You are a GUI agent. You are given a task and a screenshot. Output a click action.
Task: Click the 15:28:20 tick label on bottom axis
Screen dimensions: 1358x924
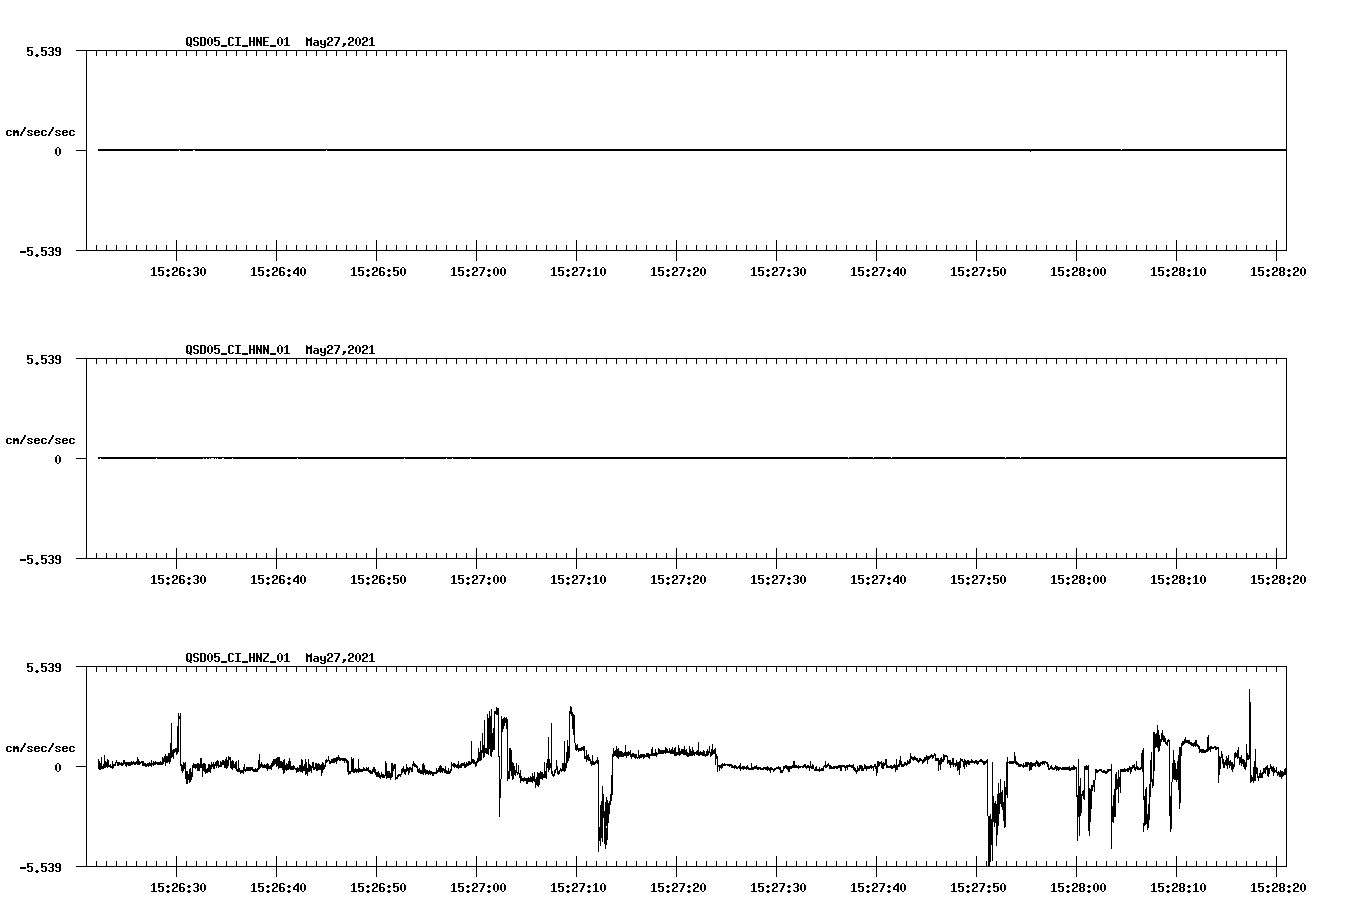[x=1278, y=885]
